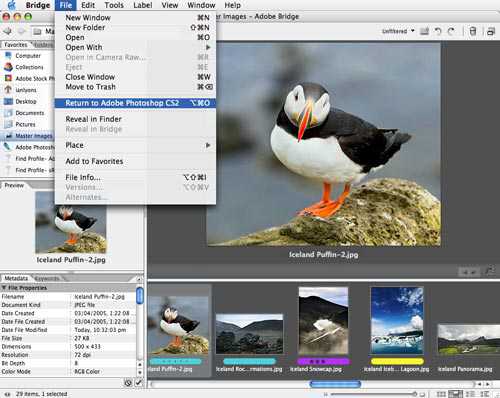
Task: Click the Filename value Iceland Puffin-2.jpg
Action: pyautogui.click(x=99, y=297)
